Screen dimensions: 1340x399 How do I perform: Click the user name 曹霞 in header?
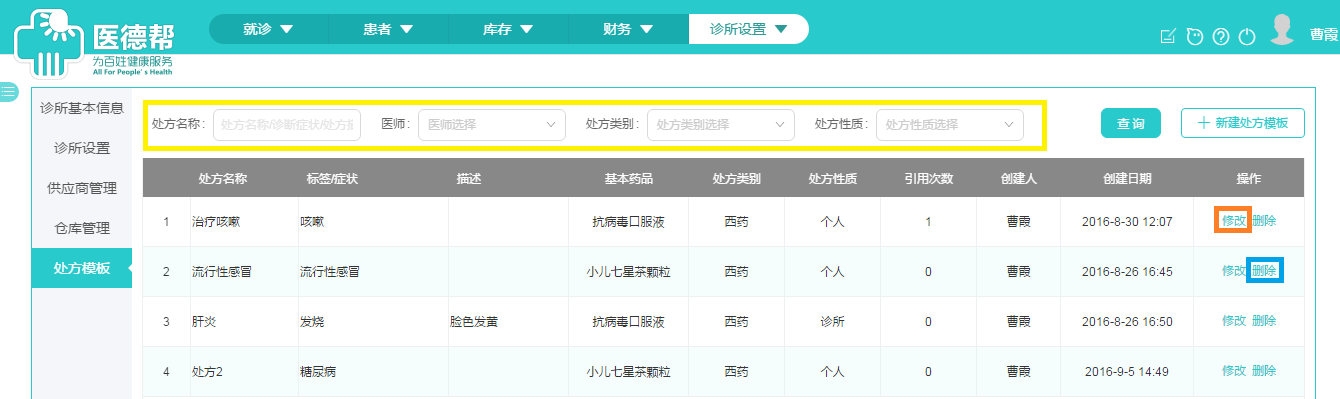pos(1324,34)
